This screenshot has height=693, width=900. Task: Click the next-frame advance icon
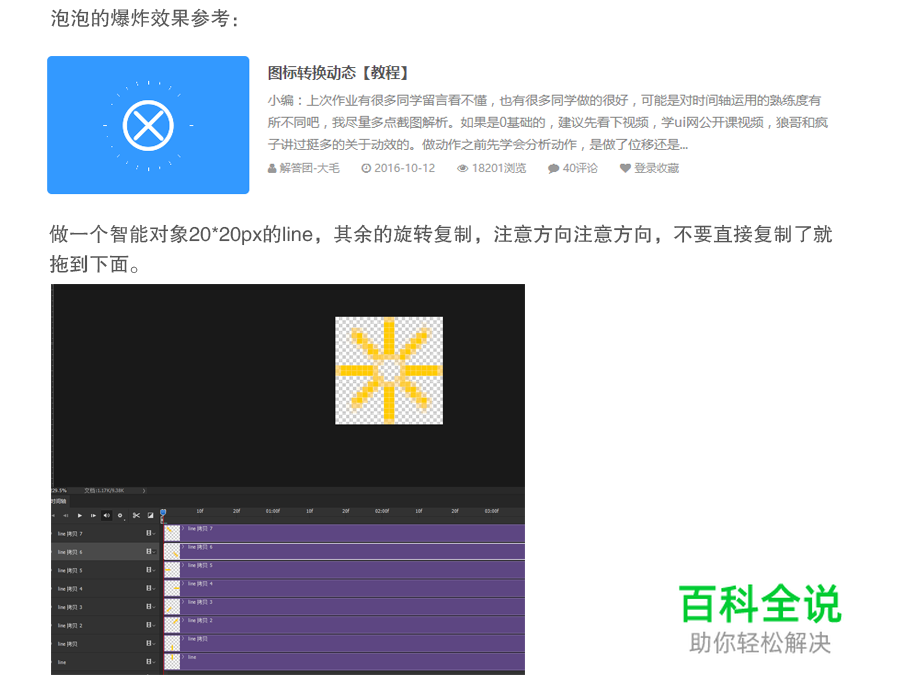tap(93, 515)
